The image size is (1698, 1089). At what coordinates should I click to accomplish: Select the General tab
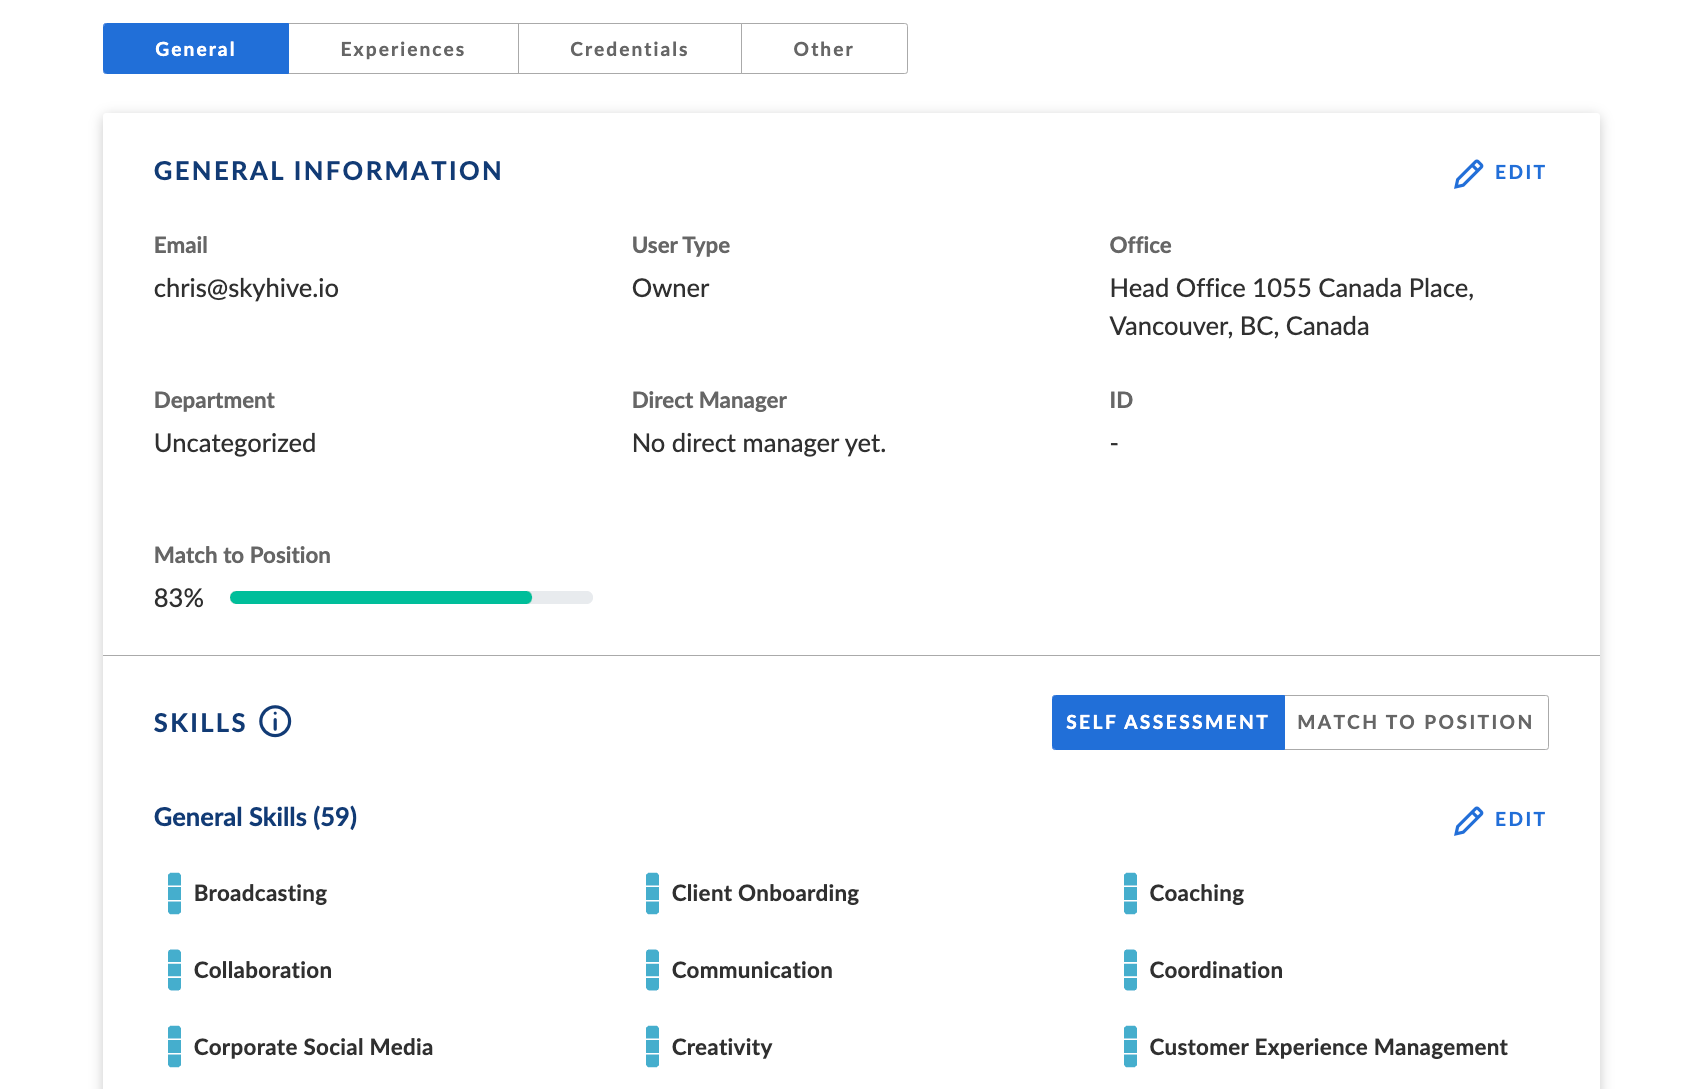[195, 49]
